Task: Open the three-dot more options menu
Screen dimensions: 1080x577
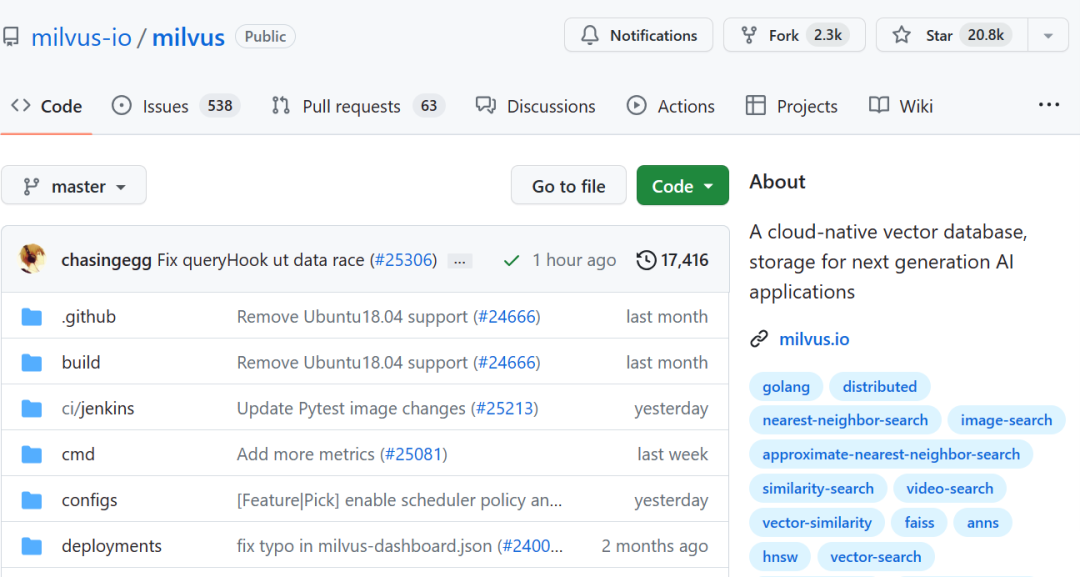Action: click(1048, 105)
